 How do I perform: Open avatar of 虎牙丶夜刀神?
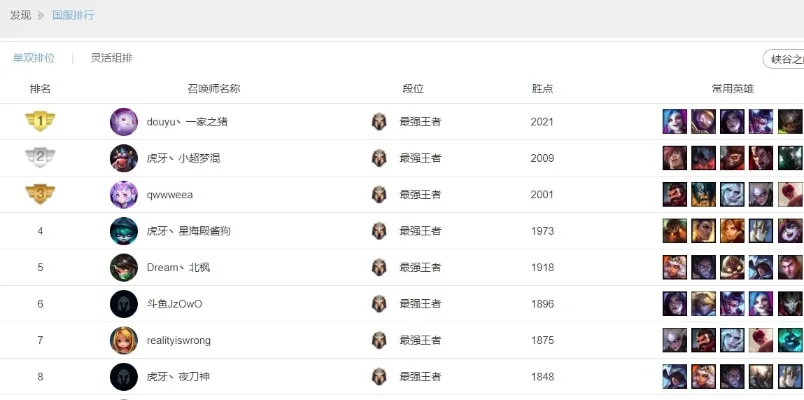click(124, 377)
